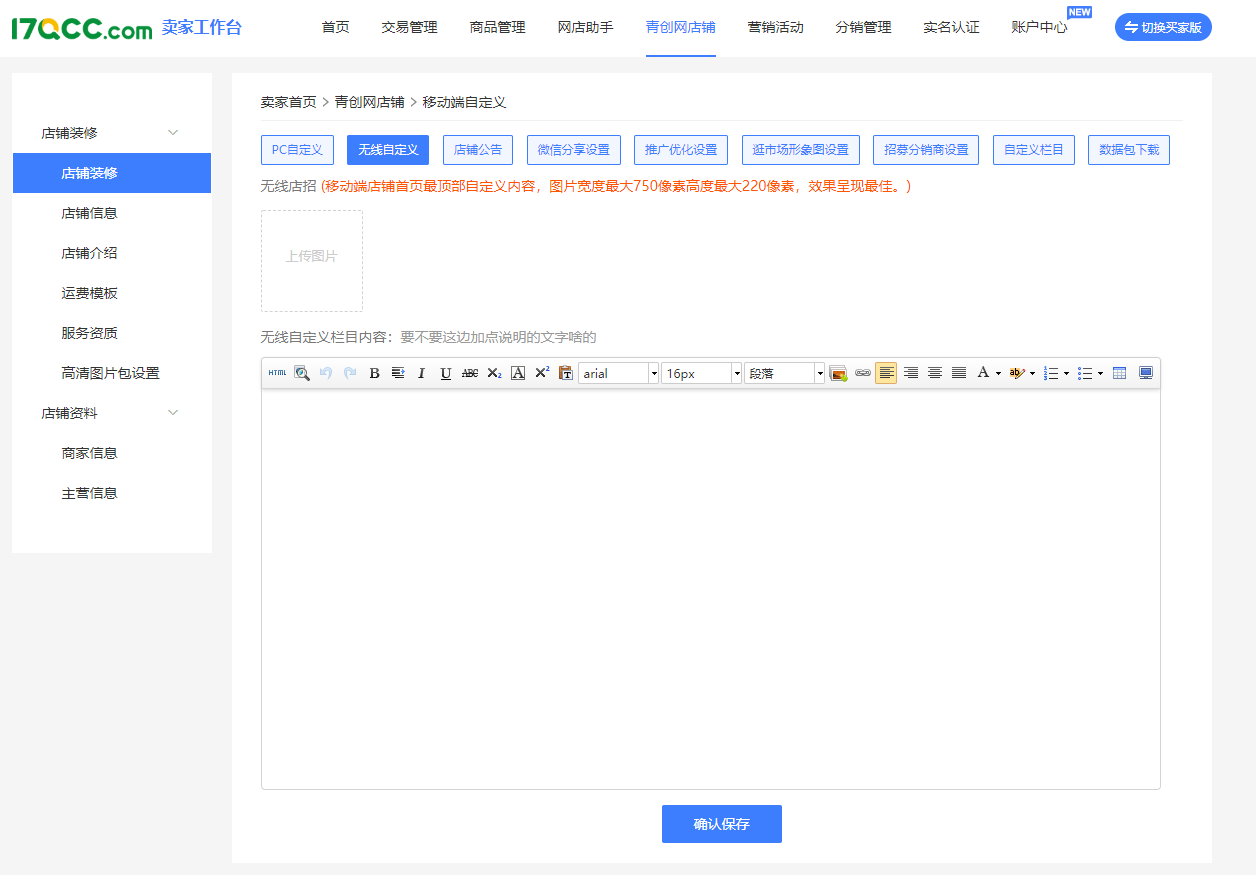Toggle subscript formatting
1256x875 pixels.
[494, 373]
